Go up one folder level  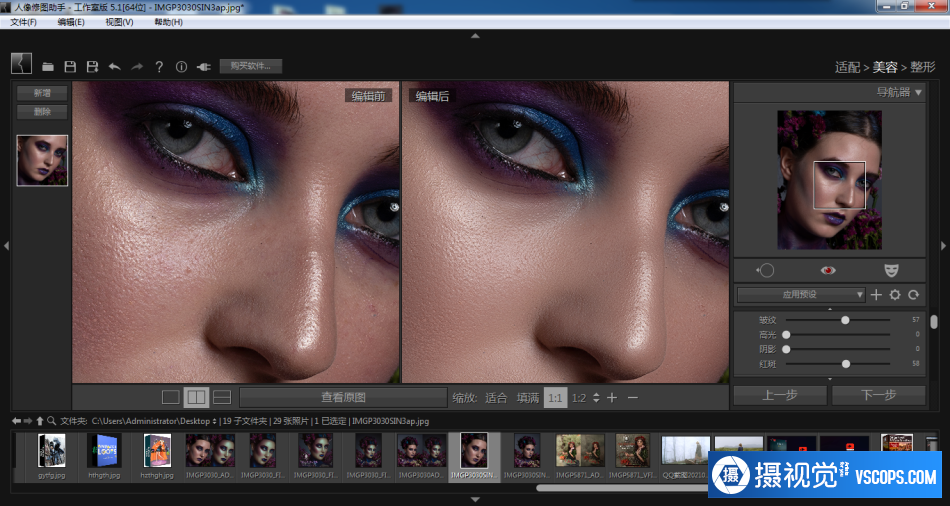click(39, 421)
